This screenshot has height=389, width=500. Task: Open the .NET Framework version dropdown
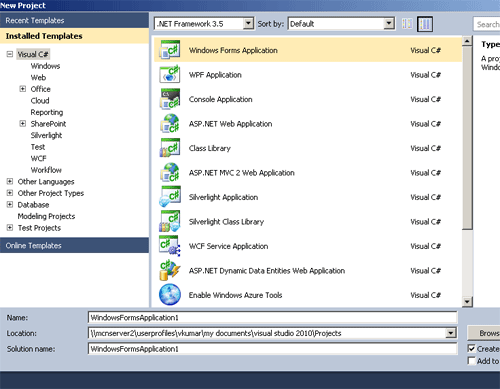[204, 24]
